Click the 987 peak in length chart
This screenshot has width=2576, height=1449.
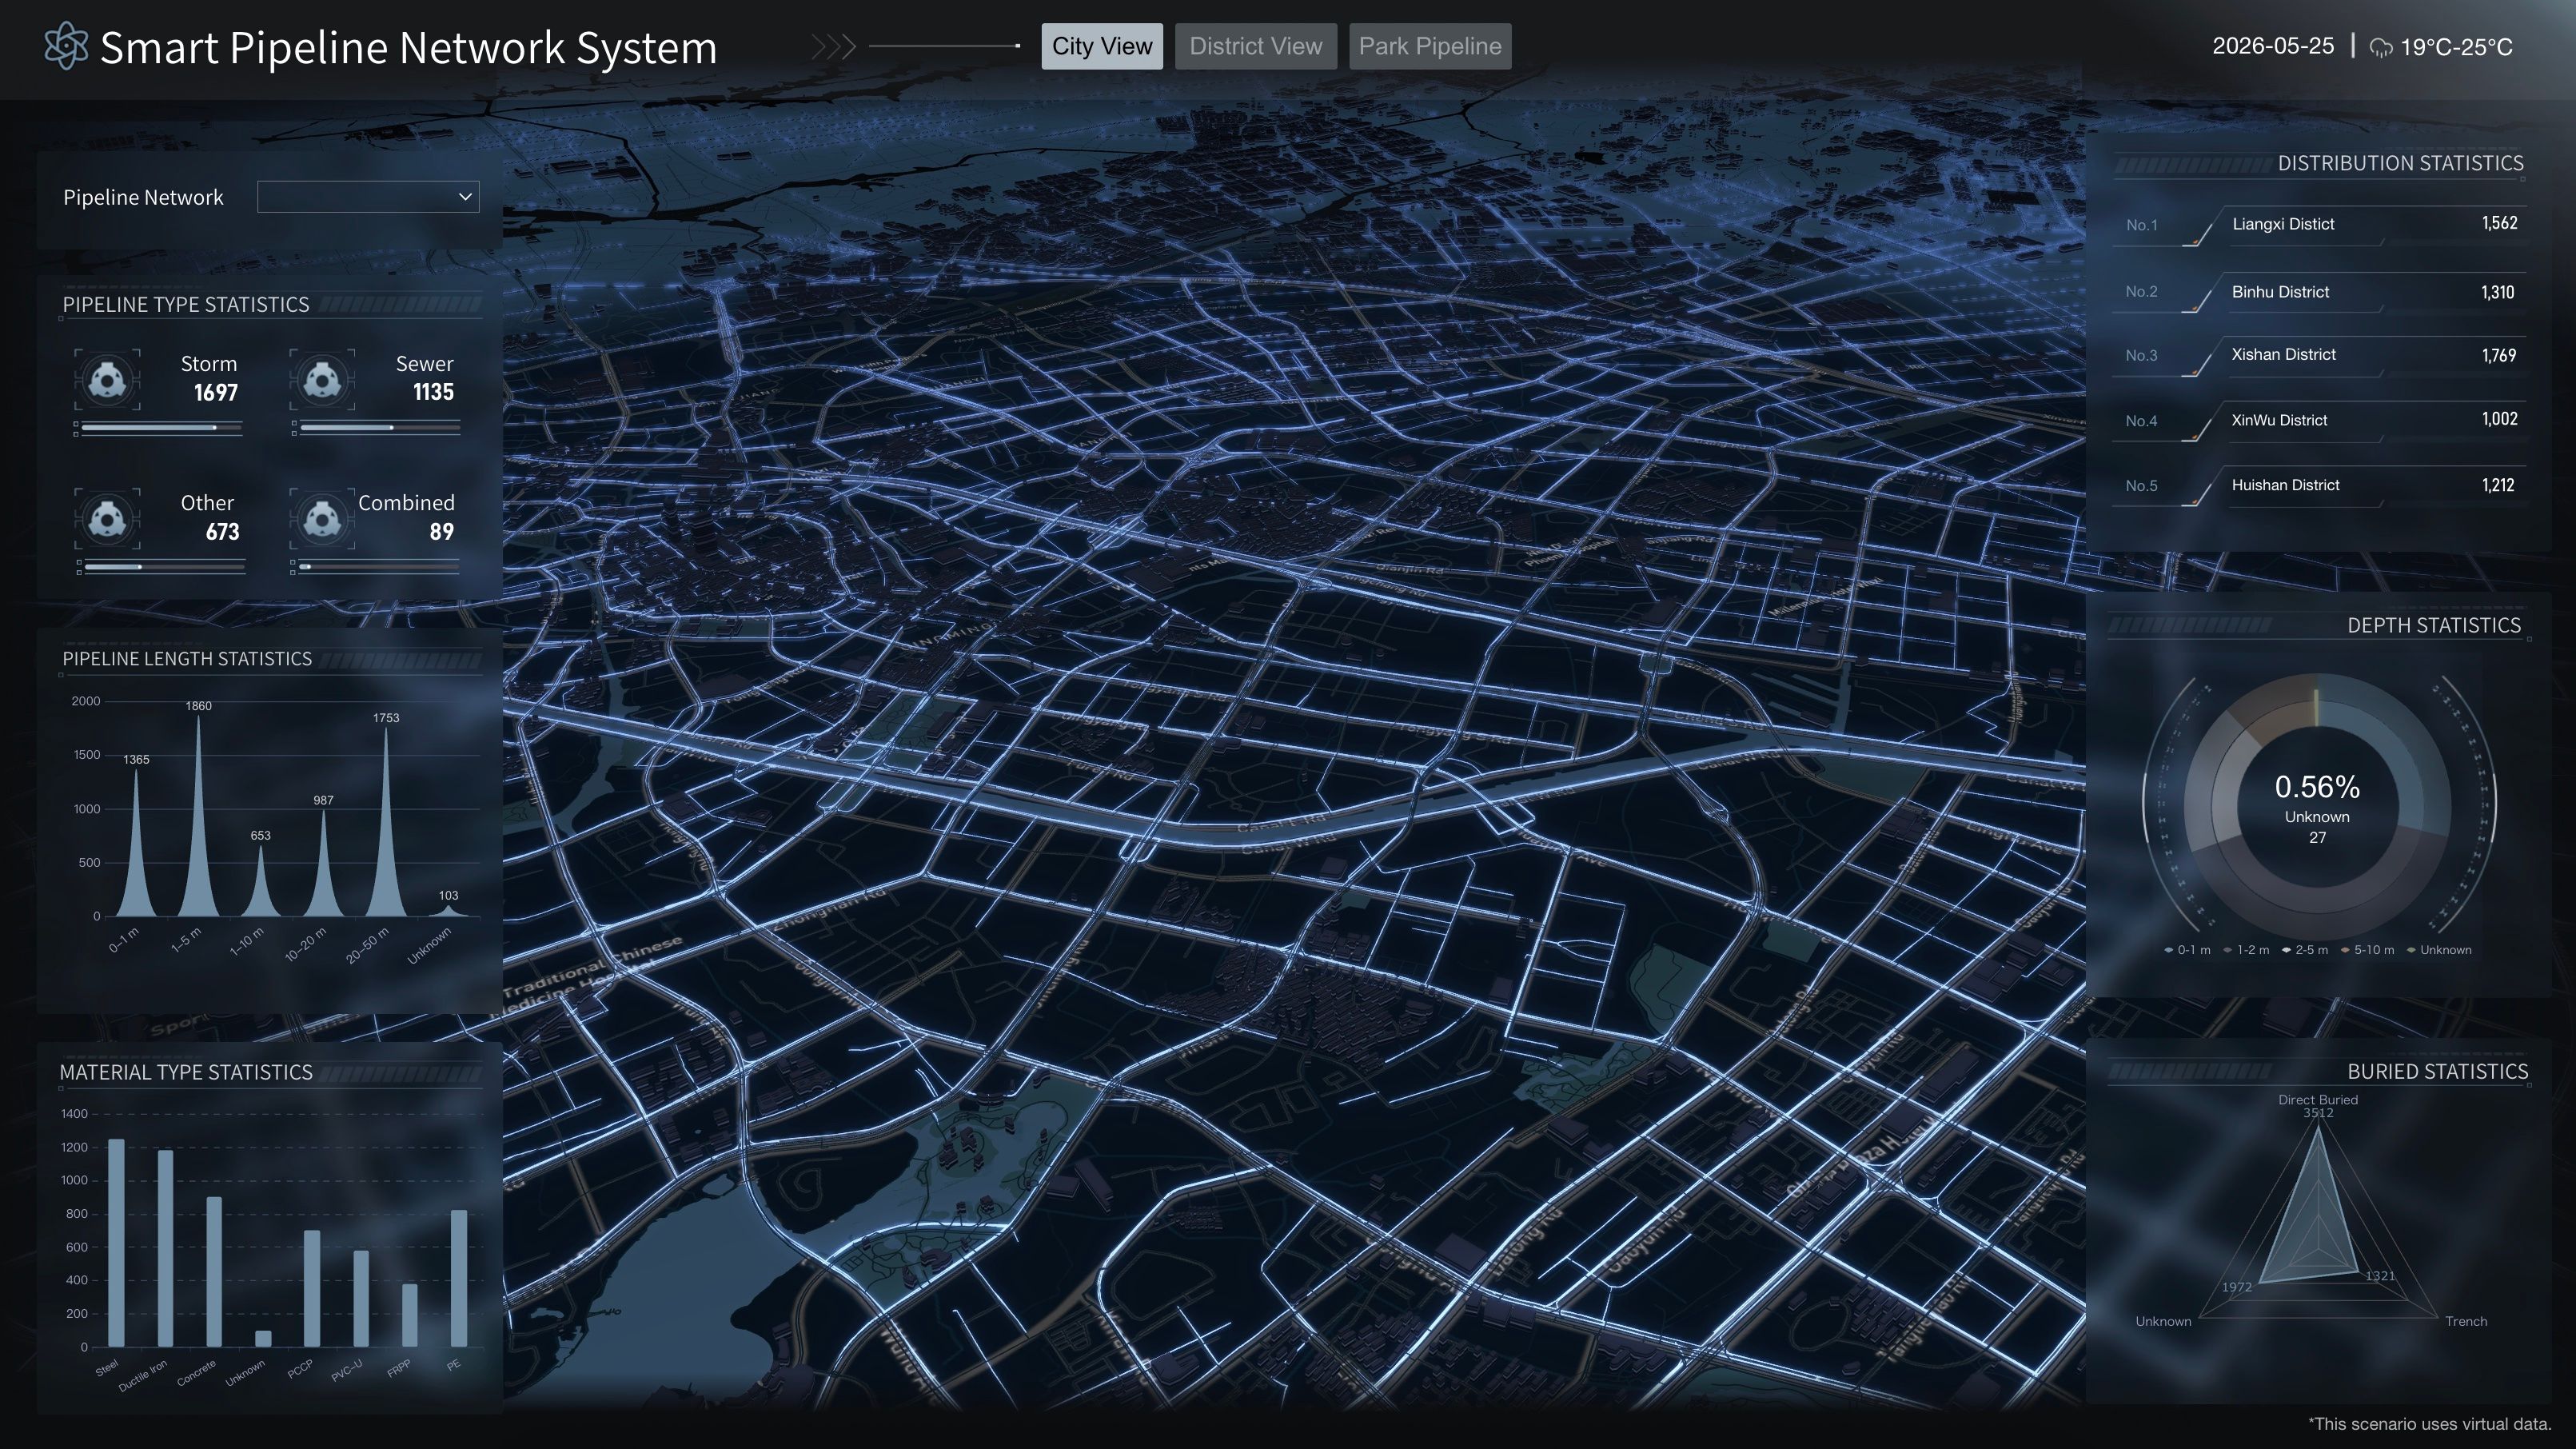323,863
